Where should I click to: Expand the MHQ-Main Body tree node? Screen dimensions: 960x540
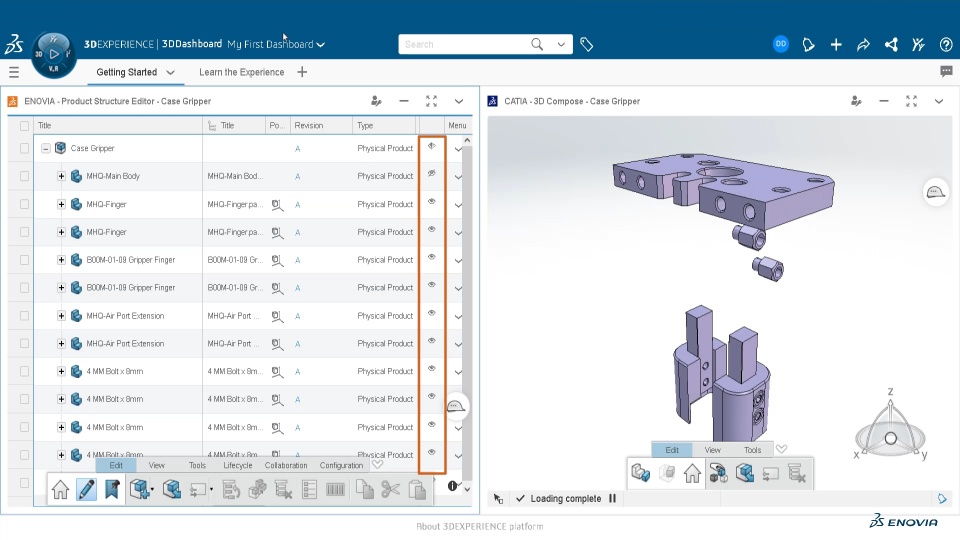coord(61,176)
